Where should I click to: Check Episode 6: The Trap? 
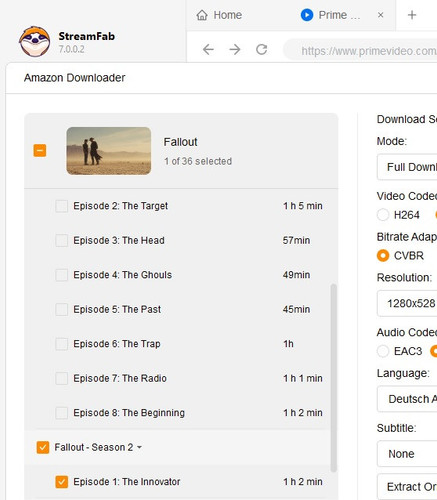pyautogui.click(x=62, y=344)
